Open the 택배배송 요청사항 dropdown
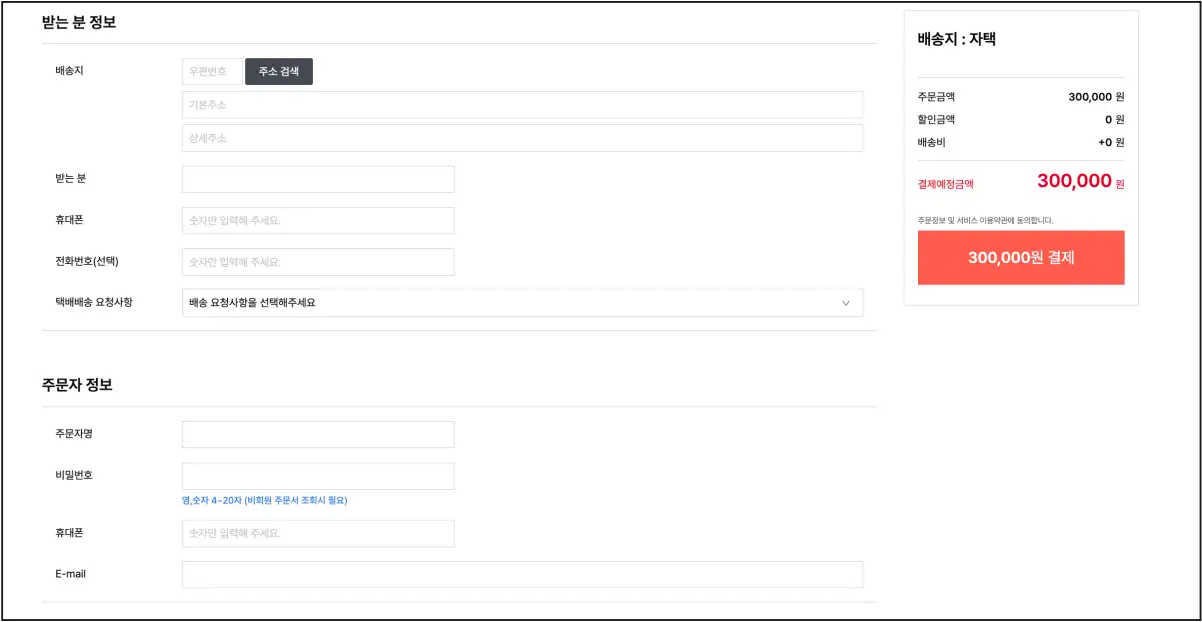Viewport: 1202px width, 622px height. coord(521,303)
